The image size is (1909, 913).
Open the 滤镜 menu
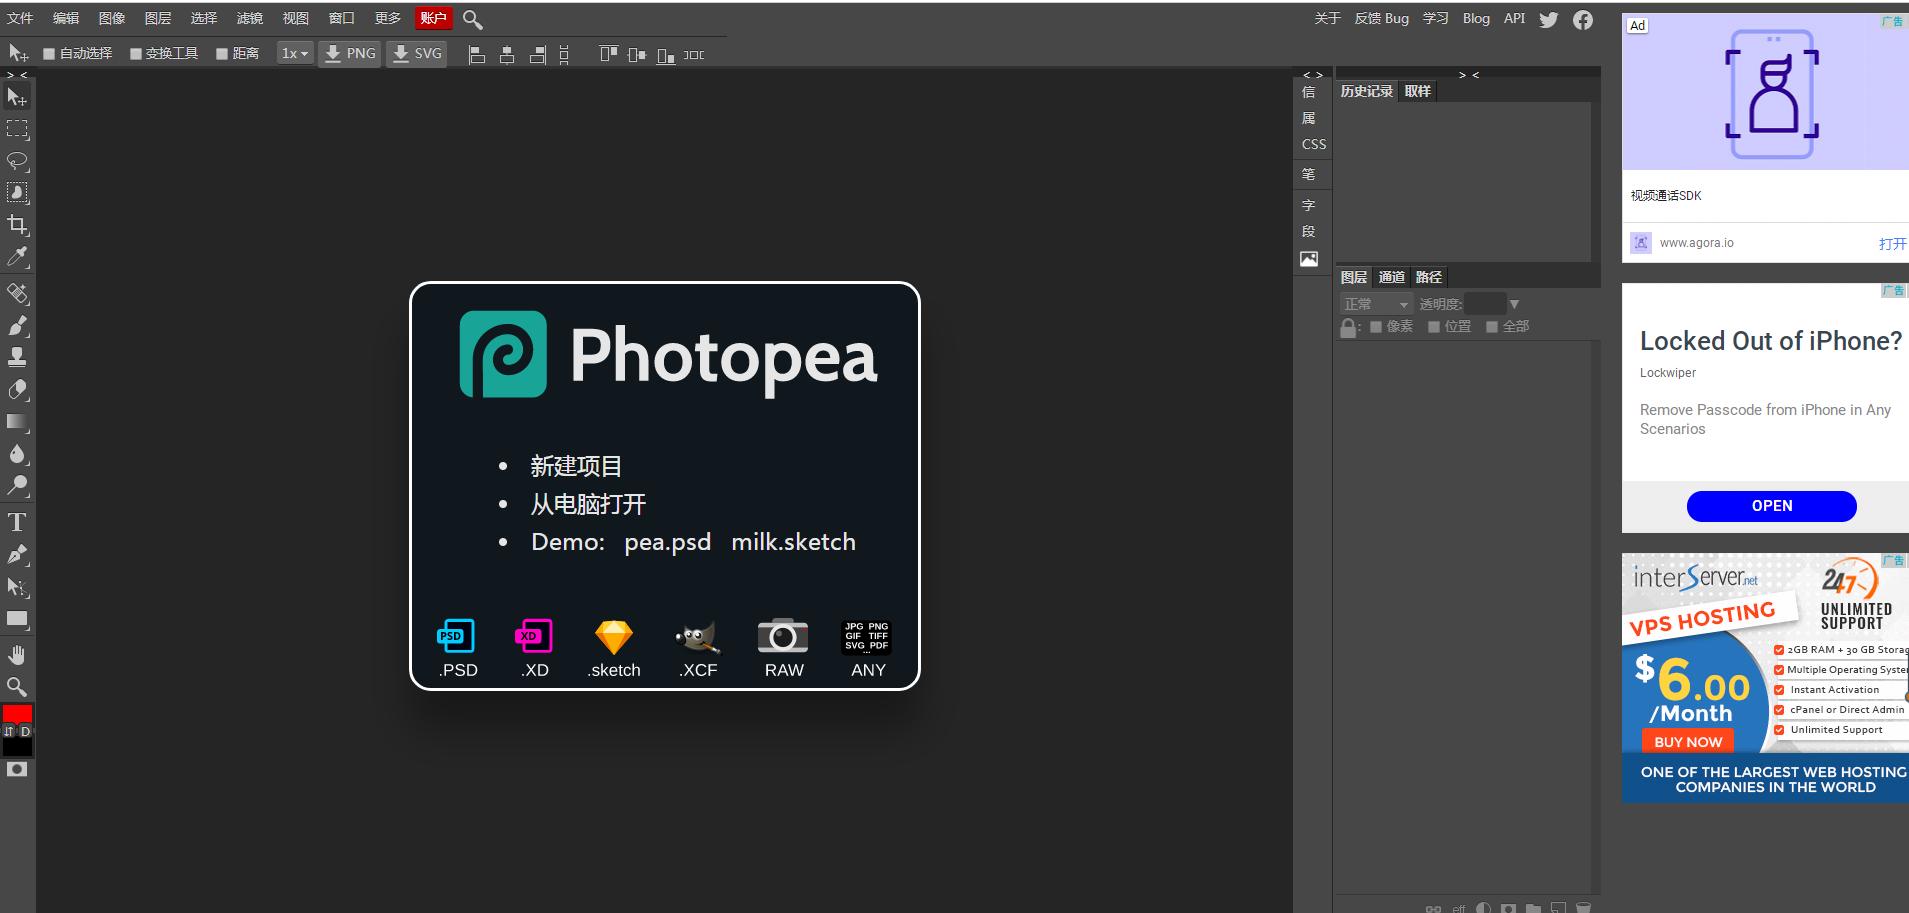tap(249, 18)
